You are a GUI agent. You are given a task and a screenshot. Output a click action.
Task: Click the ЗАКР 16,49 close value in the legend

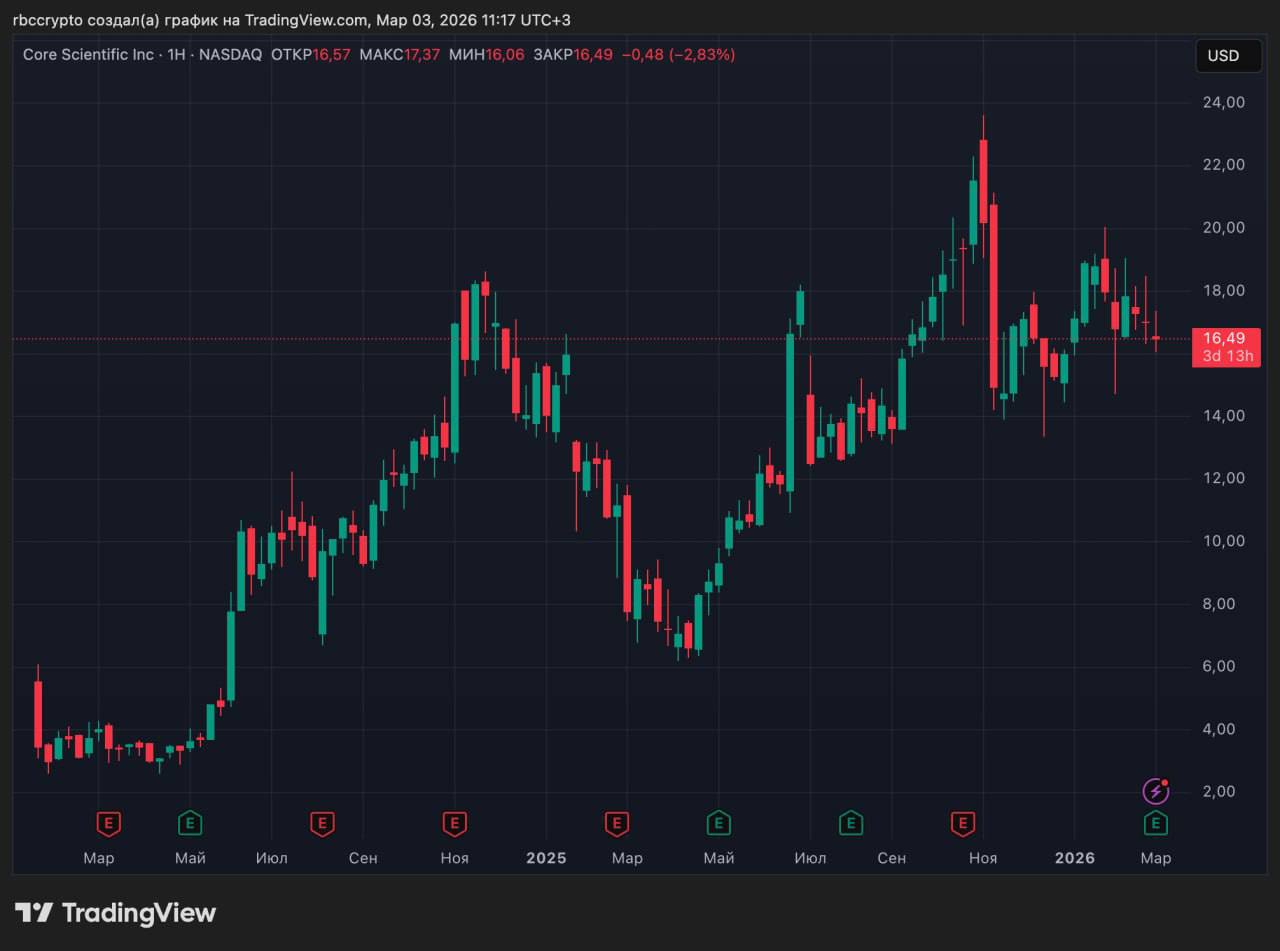[573, 55]
